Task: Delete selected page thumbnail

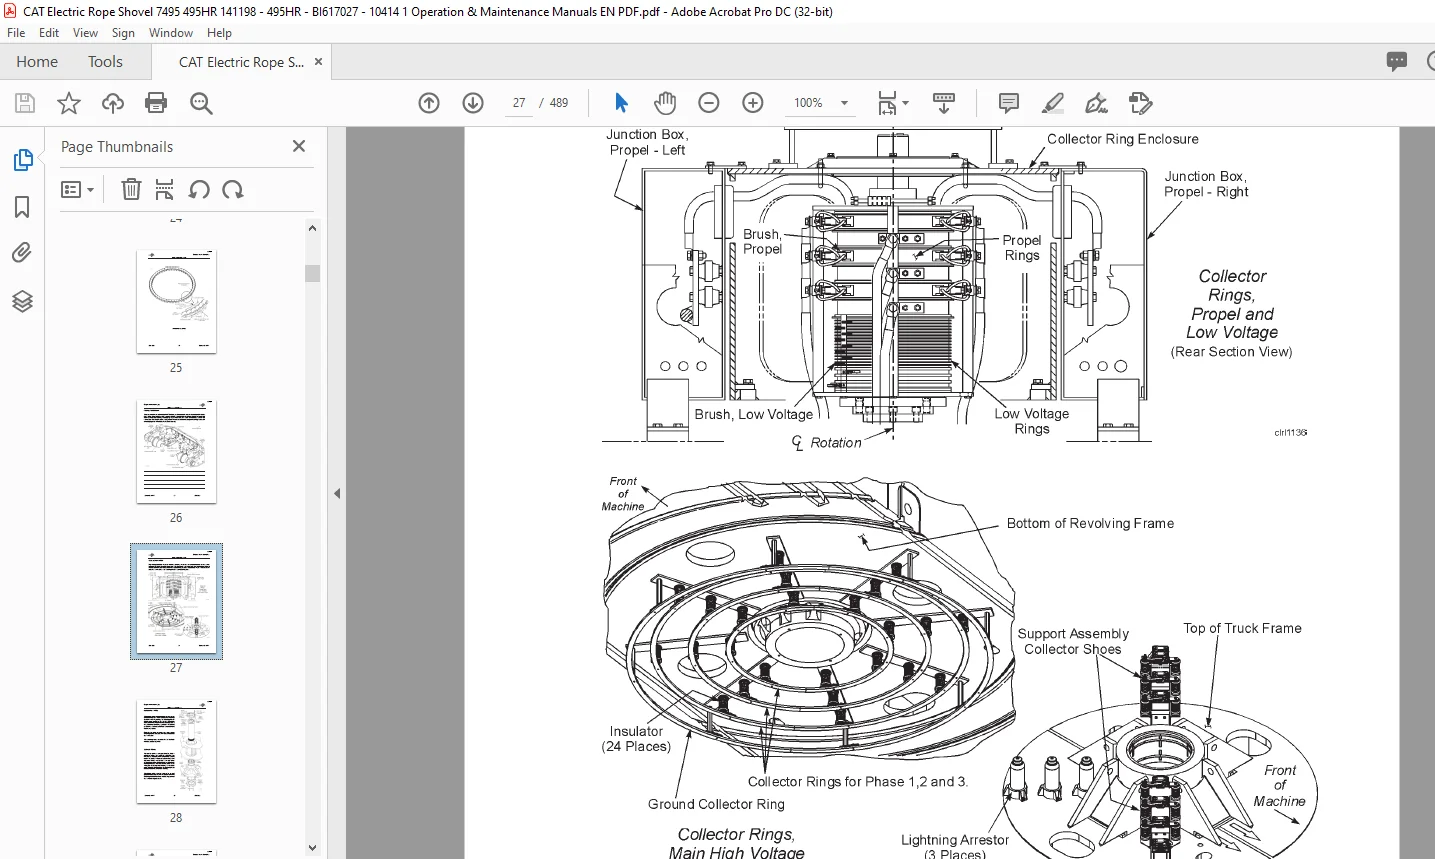Action: [x=131, y=189]
